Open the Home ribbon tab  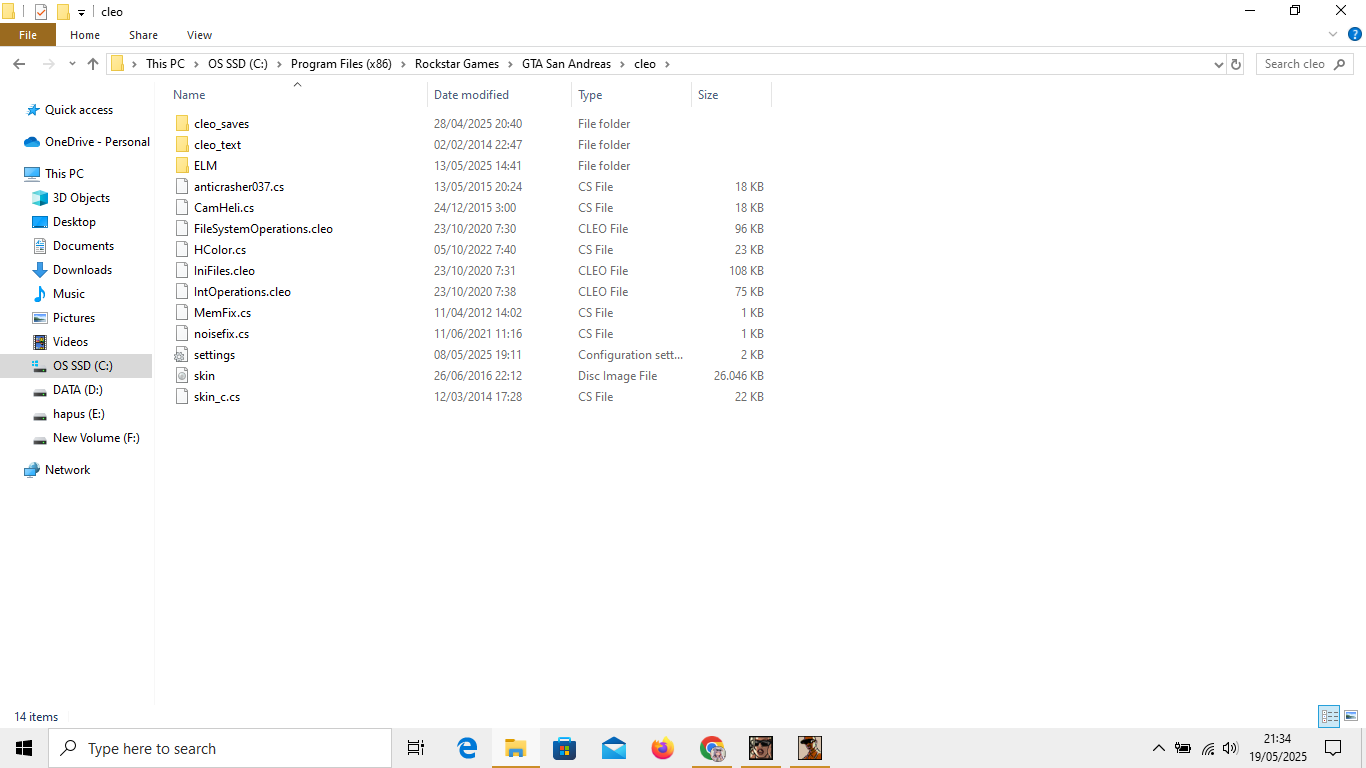click(x=85, y=35)
